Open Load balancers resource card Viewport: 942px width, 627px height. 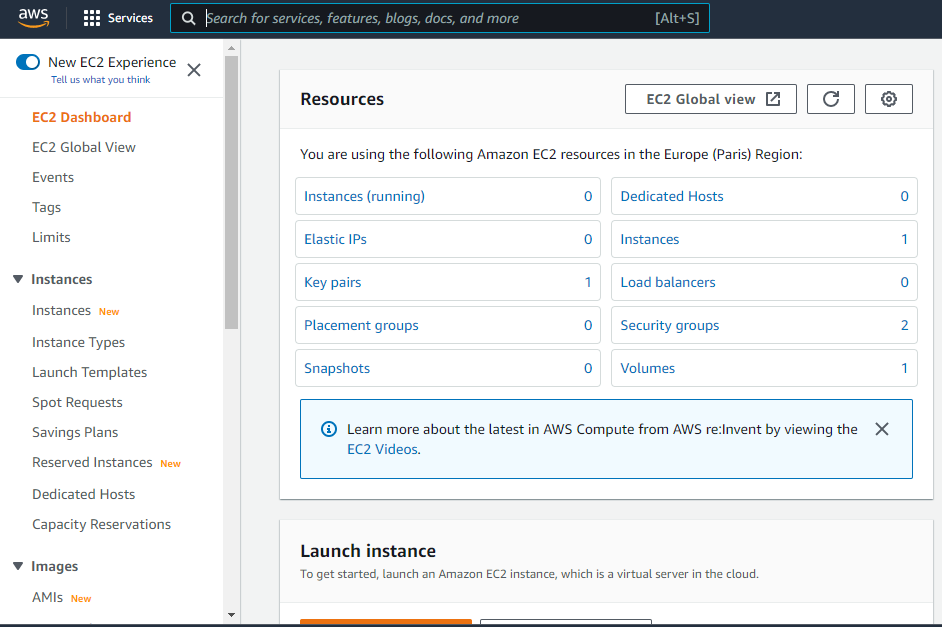point(764,282)
